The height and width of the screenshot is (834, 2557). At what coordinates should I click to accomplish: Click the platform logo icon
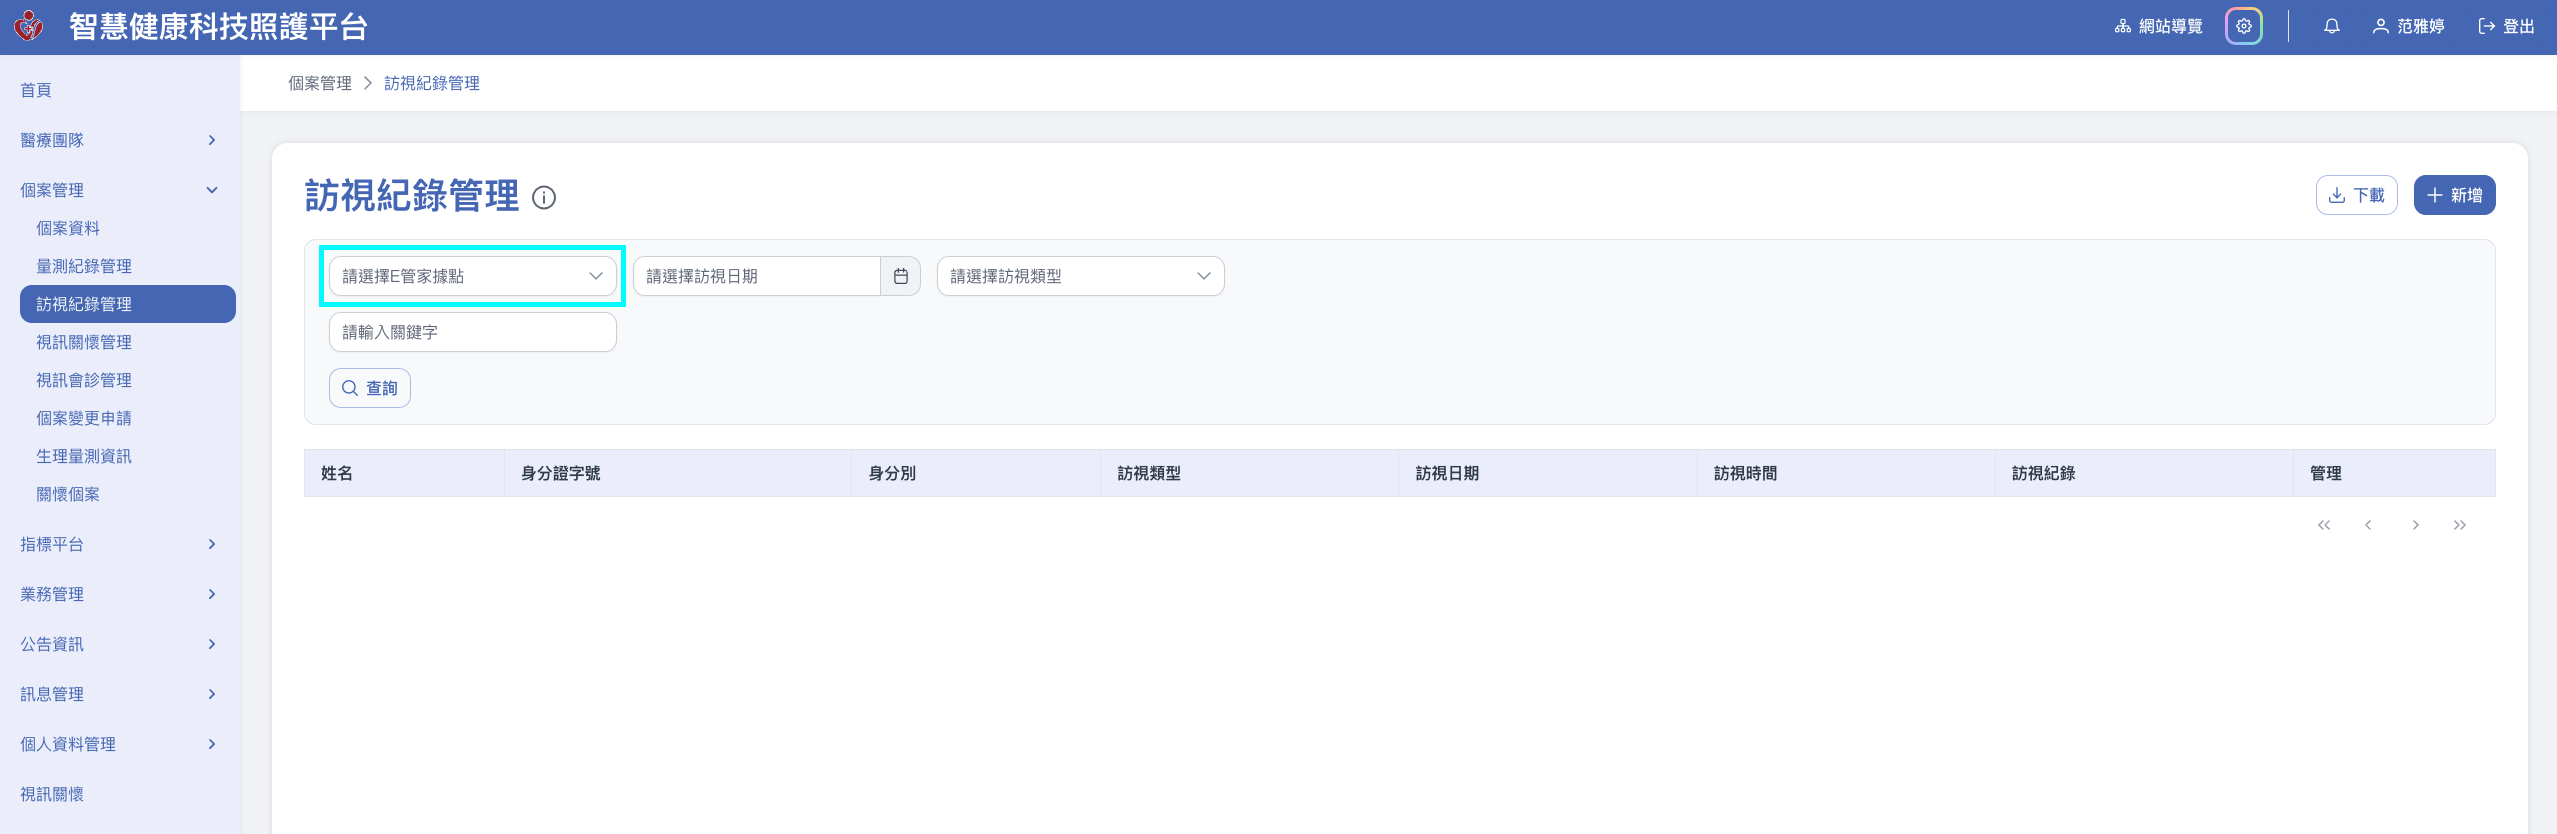[x=29, y=26]
